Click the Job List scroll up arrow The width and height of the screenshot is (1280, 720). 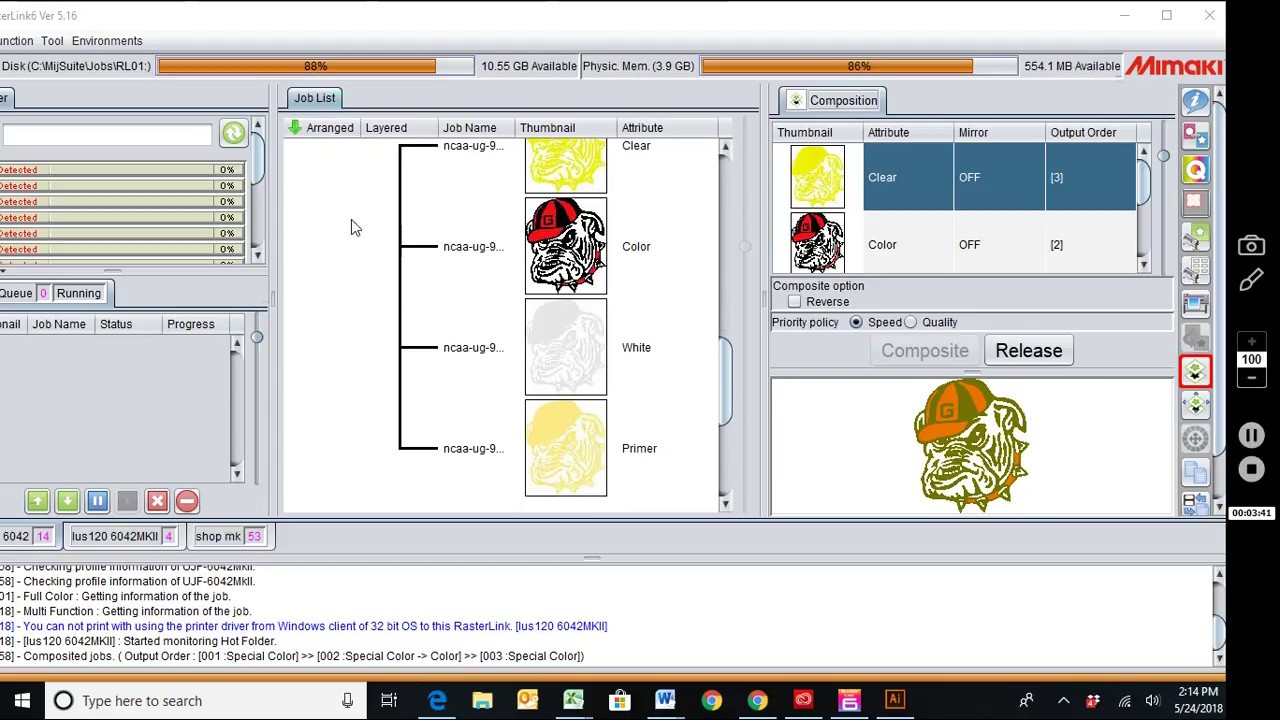click(x=725, y=148)
